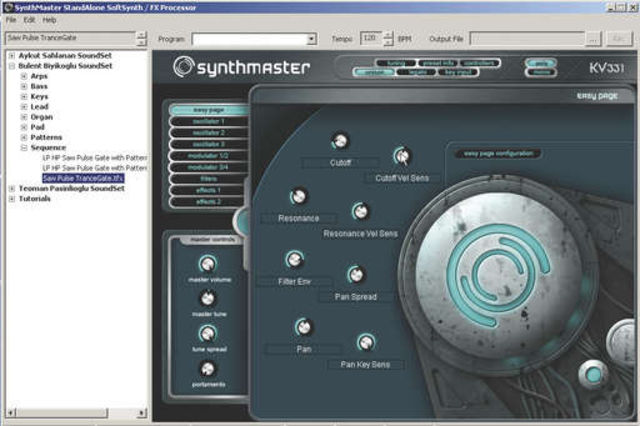Expand the Organ folder

tap(24, 117)
